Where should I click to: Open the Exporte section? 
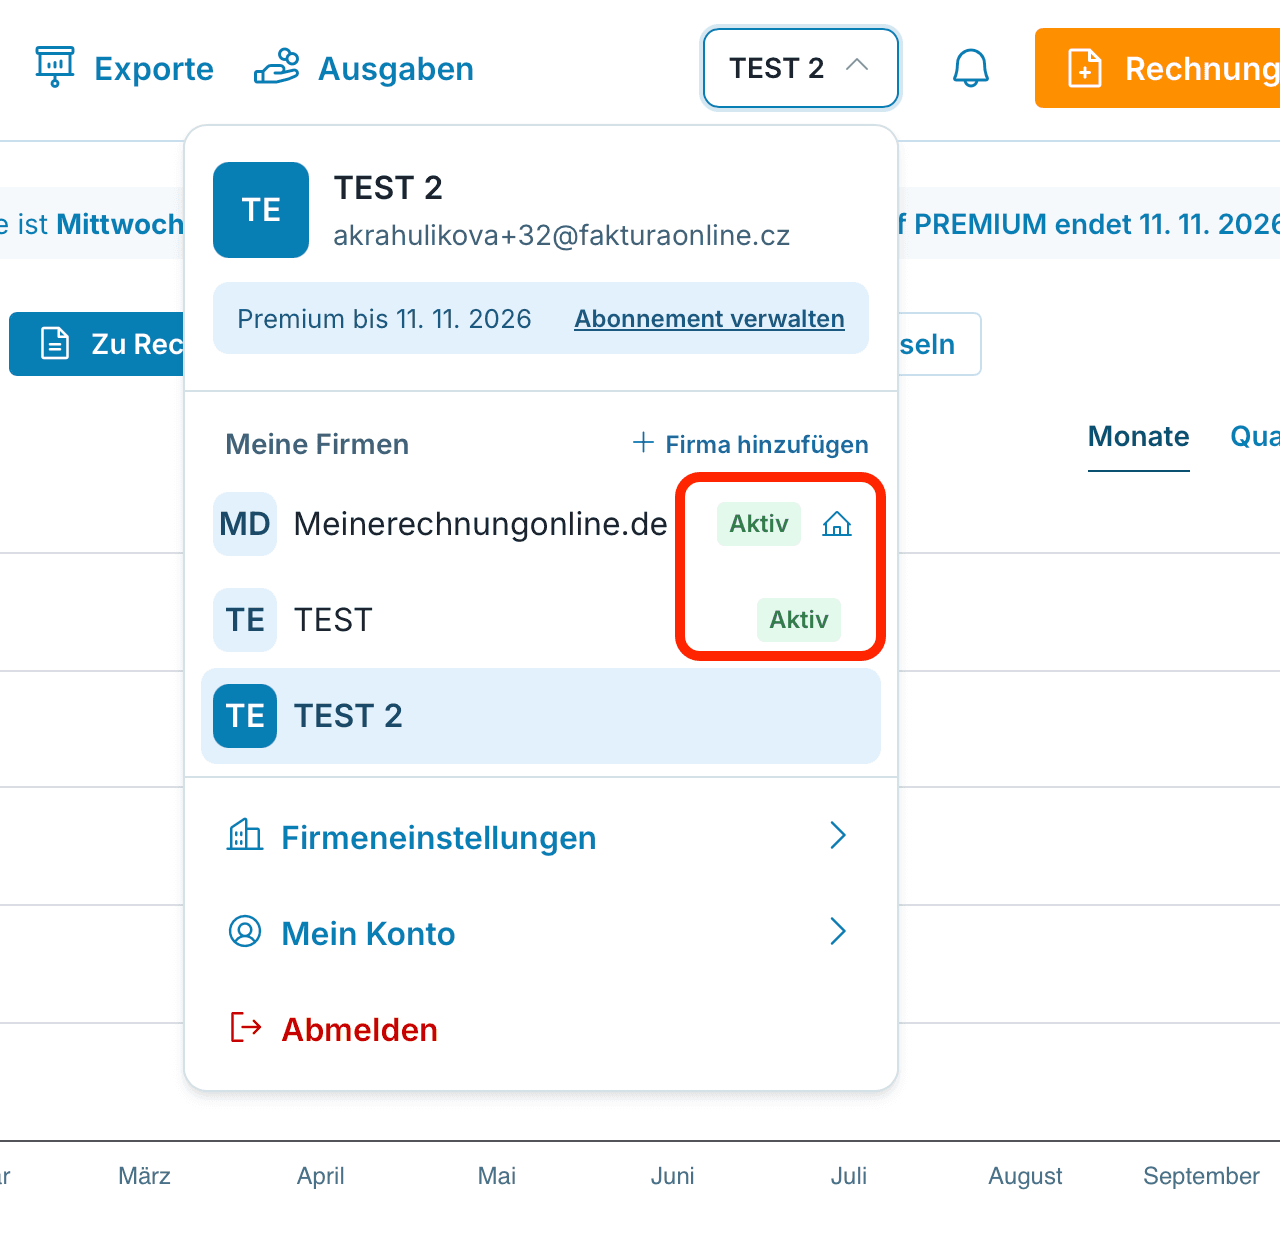coord(124,68)
